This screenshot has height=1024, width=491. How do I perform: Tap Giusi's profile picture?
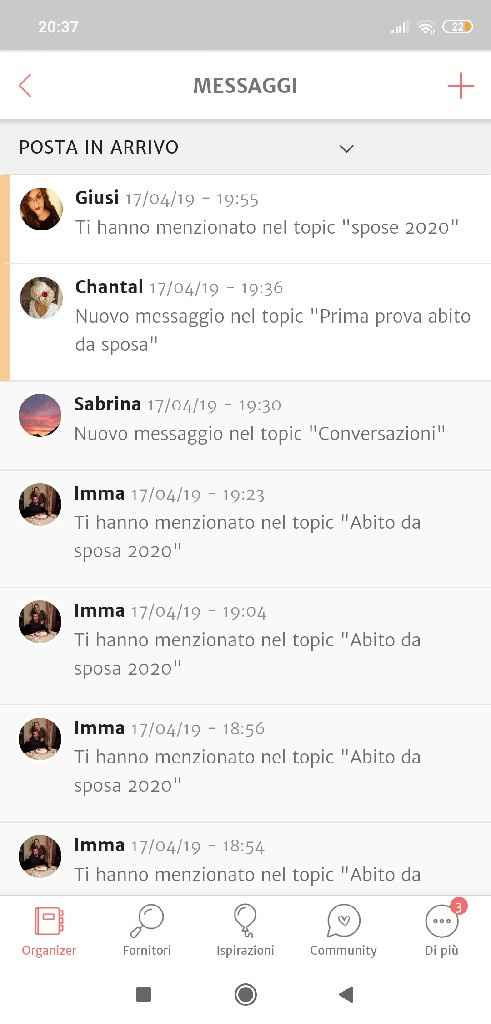[41, 209]
